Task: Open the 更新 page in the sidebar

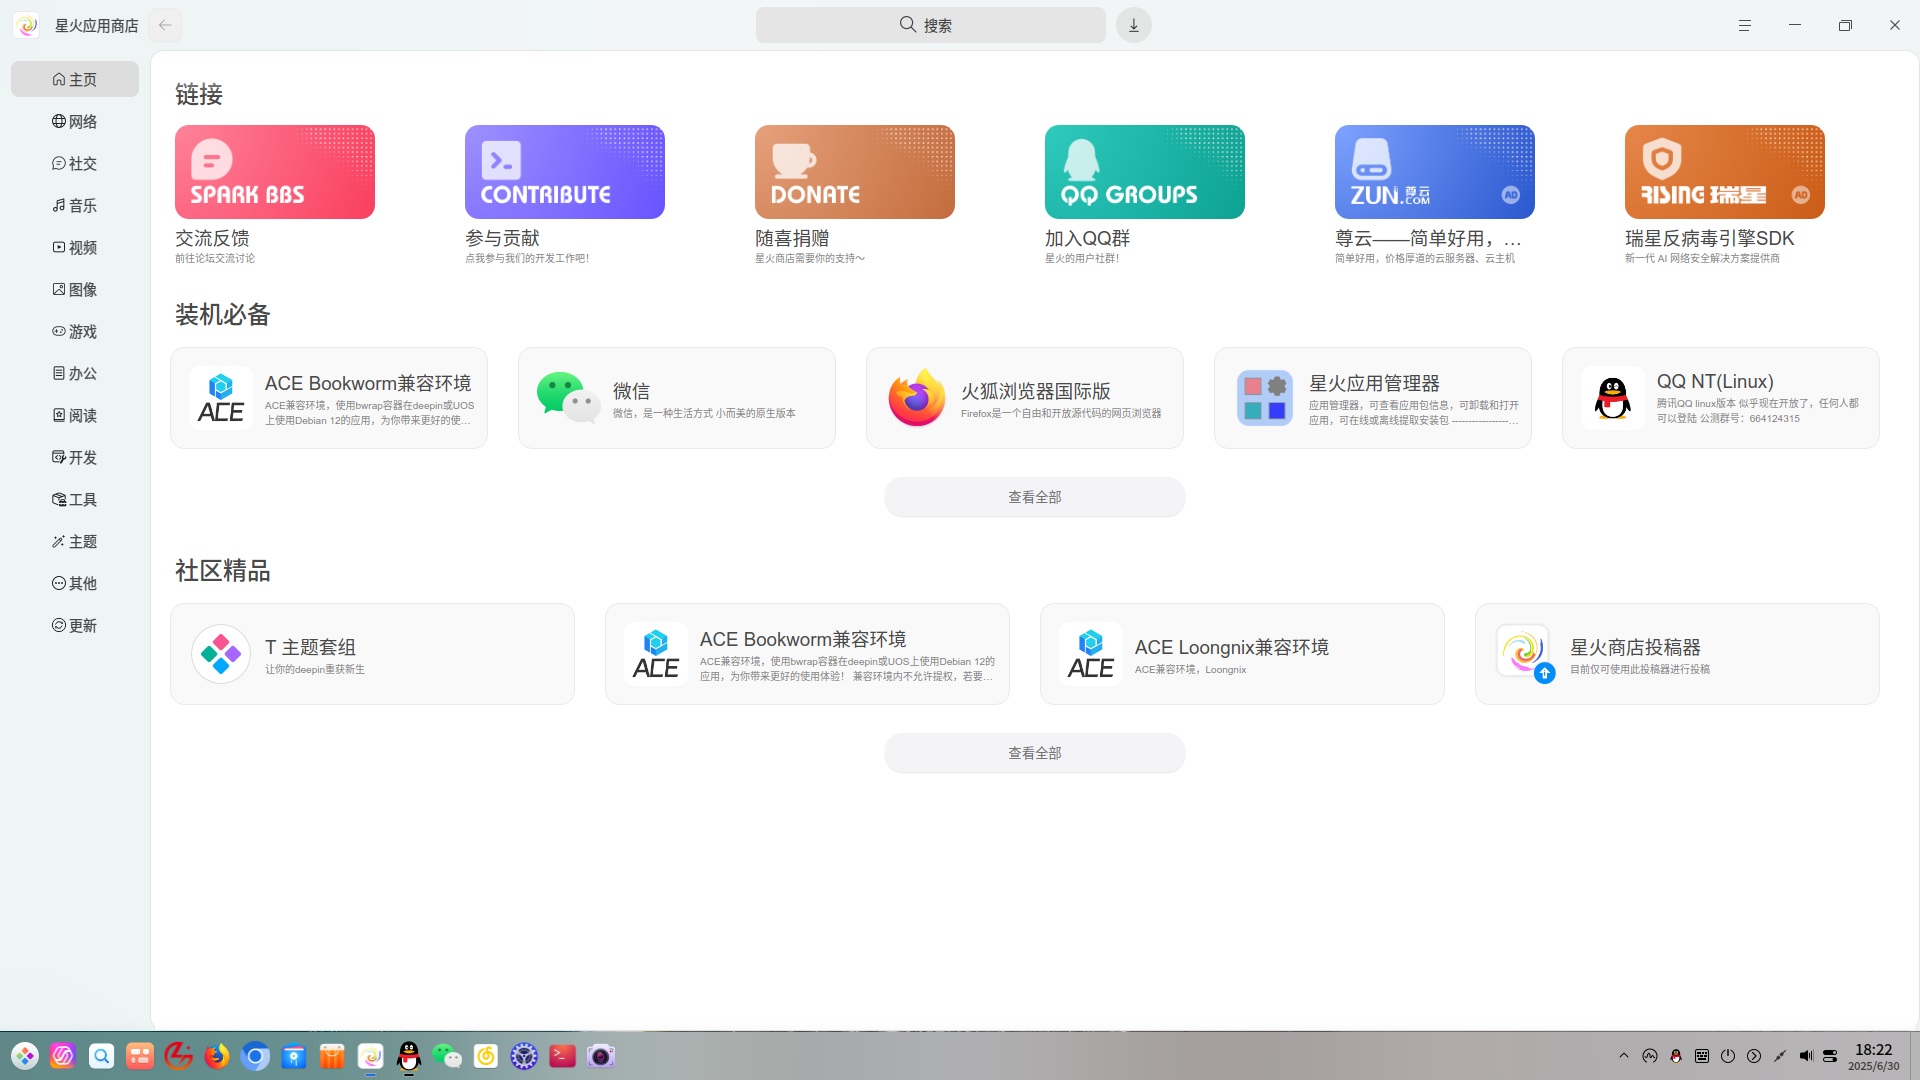Action: 75,625
